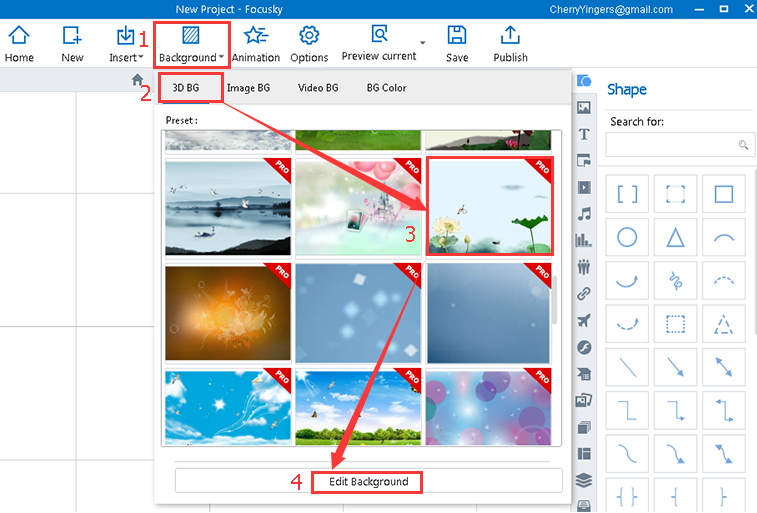Screen dimensions: 757x513
Task: Insert the dashed triangle shape
Action: [724, 324]
